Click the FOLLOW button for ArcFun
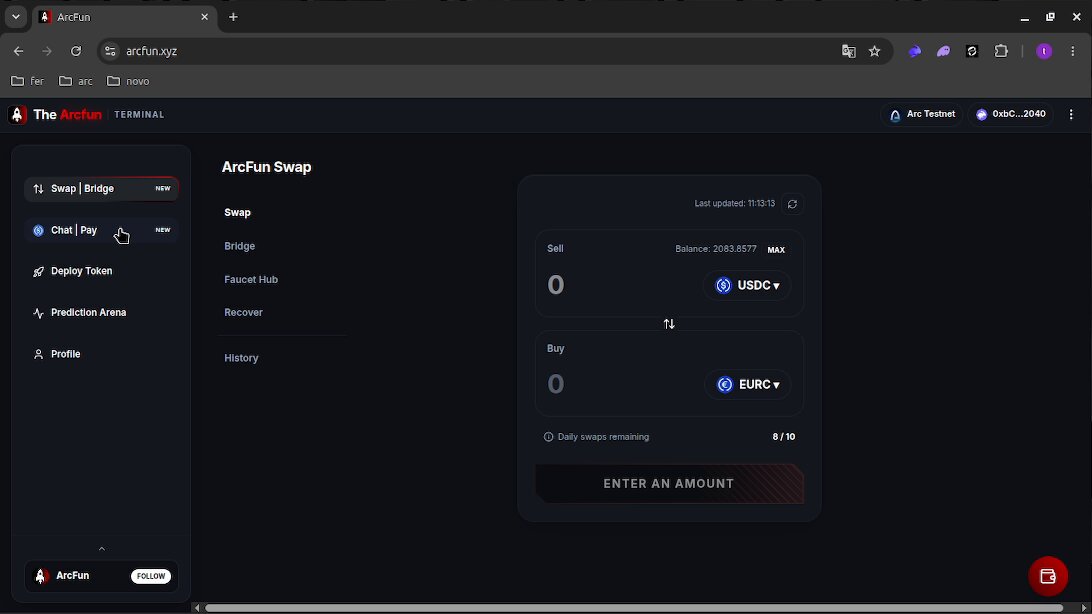 [x=150, y=576]
